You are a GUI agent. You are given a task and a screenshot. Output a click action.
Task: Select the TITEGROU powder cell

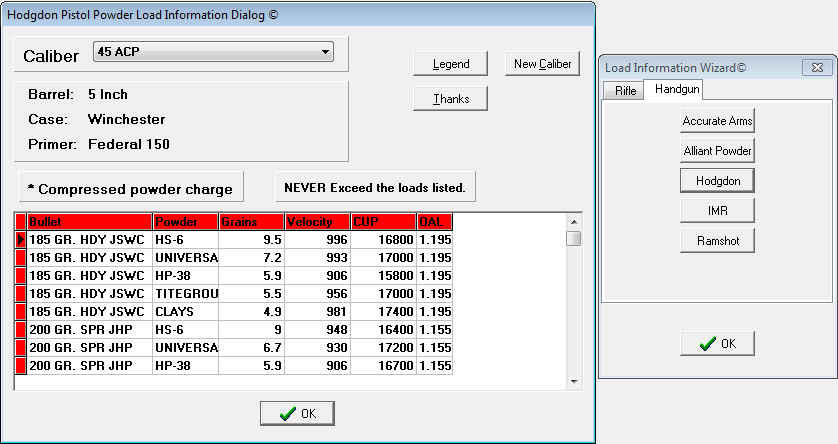(x=186, y=293)
